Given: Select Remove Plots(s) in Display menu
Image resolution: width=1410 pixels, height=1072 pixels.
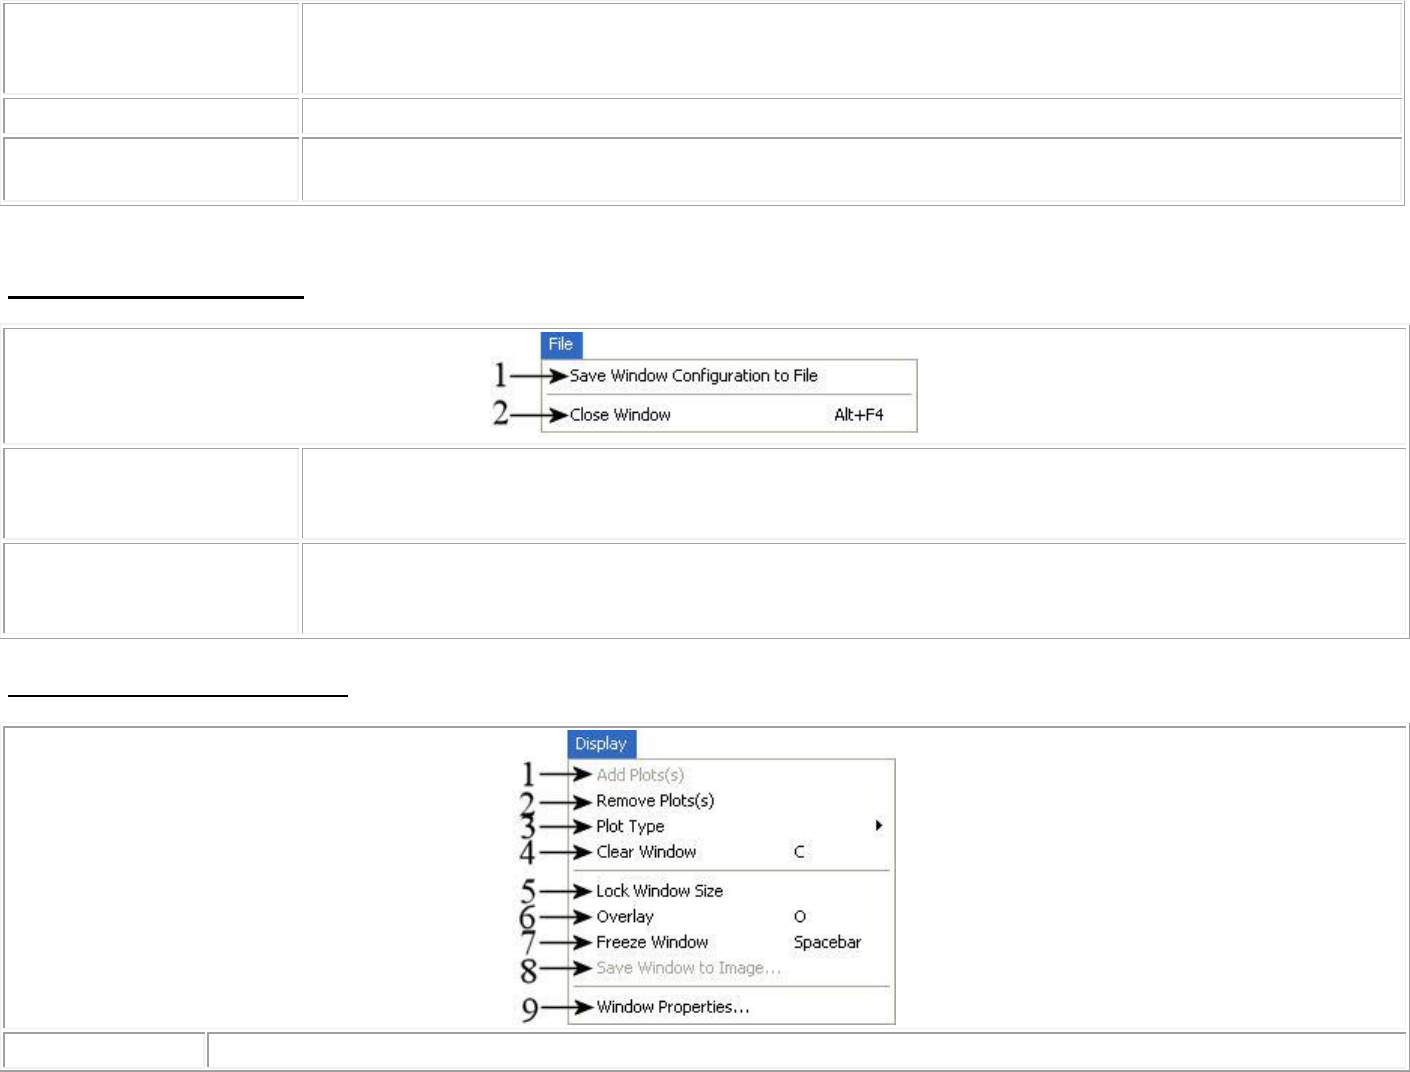Looking at the screenshot, I should coord(655,801).
